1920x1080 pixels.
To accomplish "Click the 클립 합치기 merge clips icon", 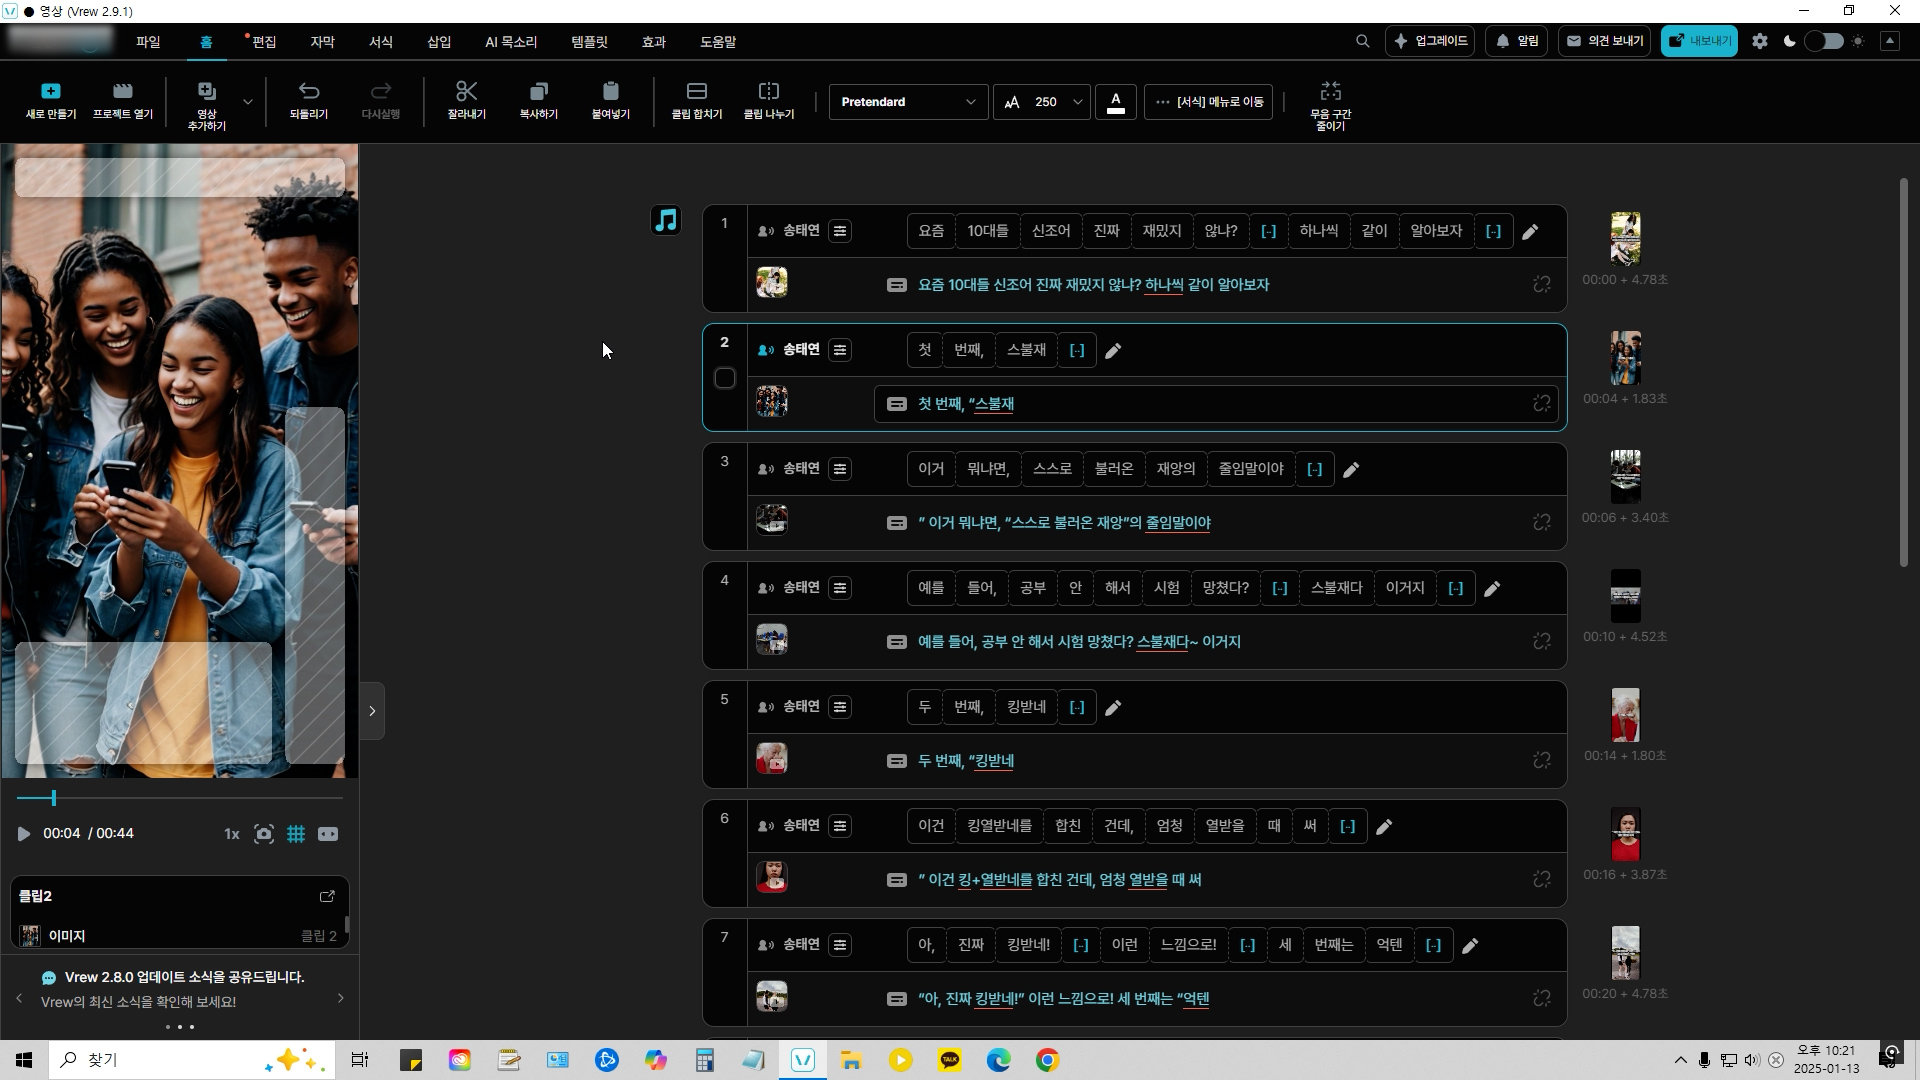I will coord(696,92).
